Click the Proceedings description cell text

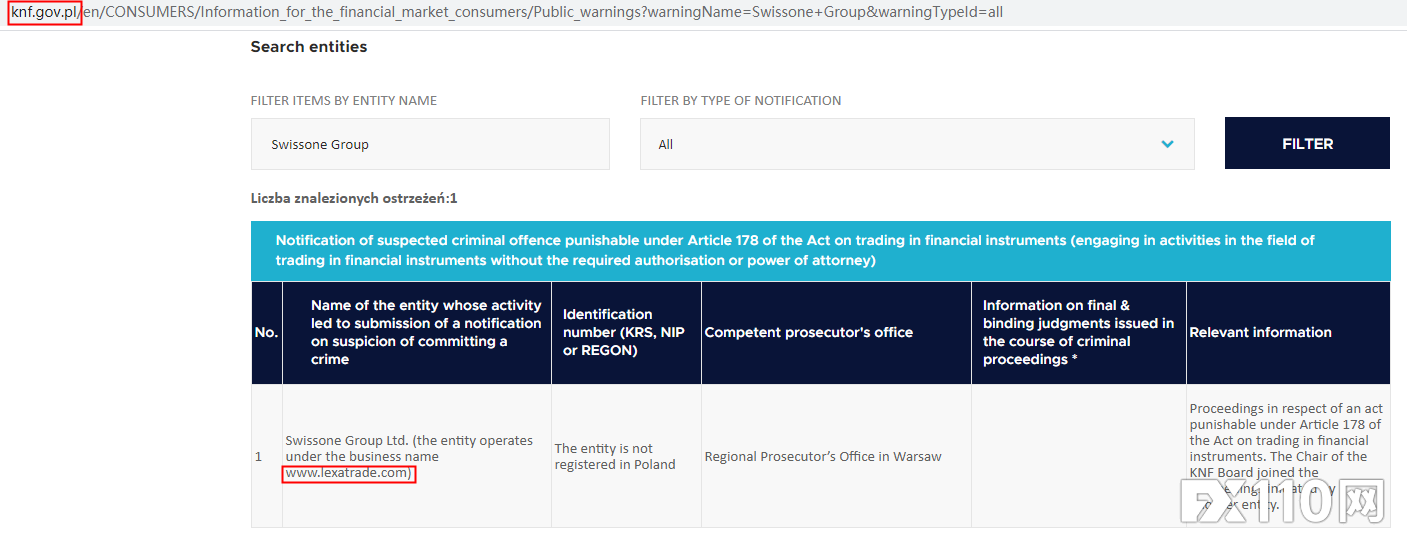pos(1285,440)
